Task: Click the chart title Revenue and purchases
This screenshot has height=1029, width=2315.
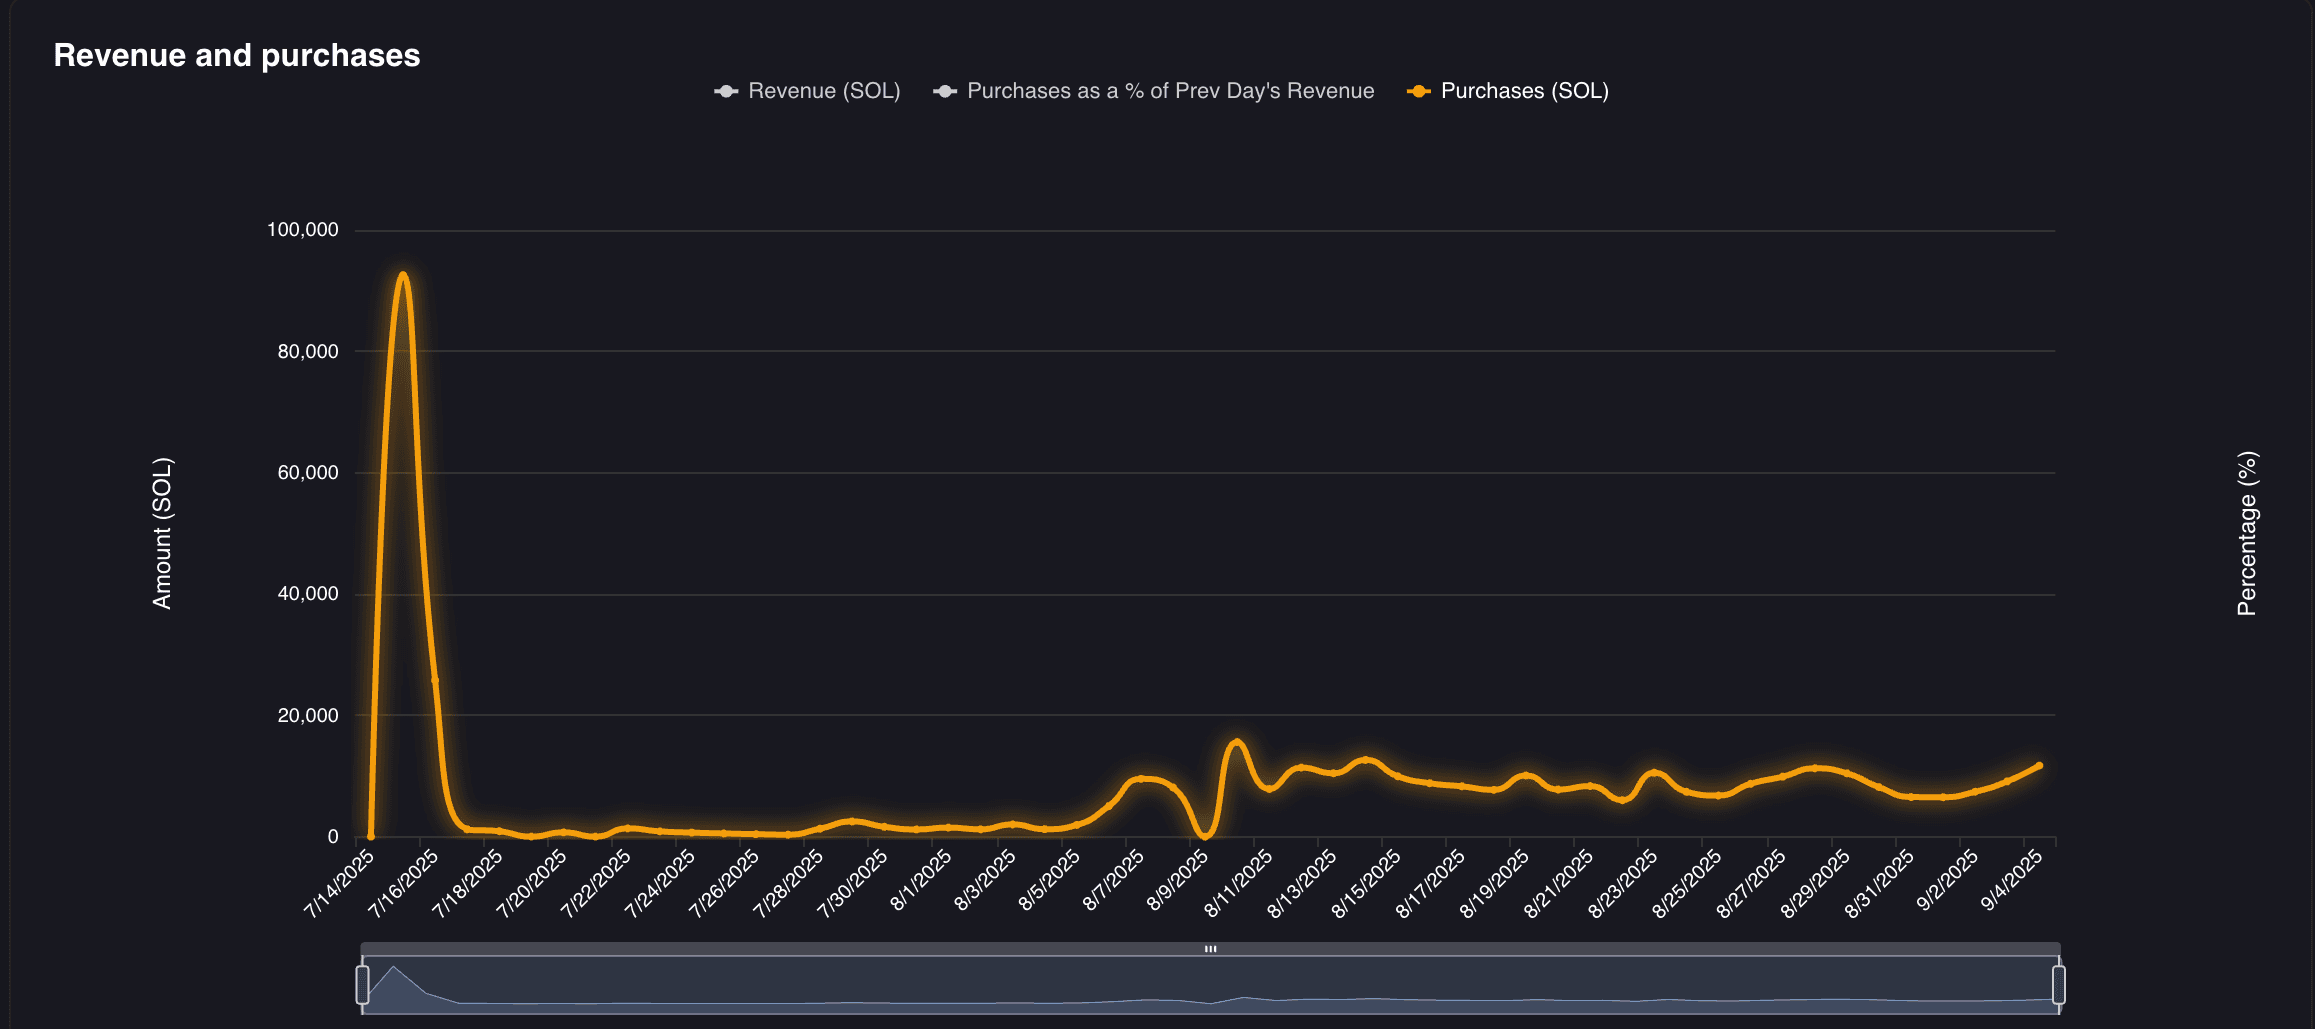Action: coord(236,56)
